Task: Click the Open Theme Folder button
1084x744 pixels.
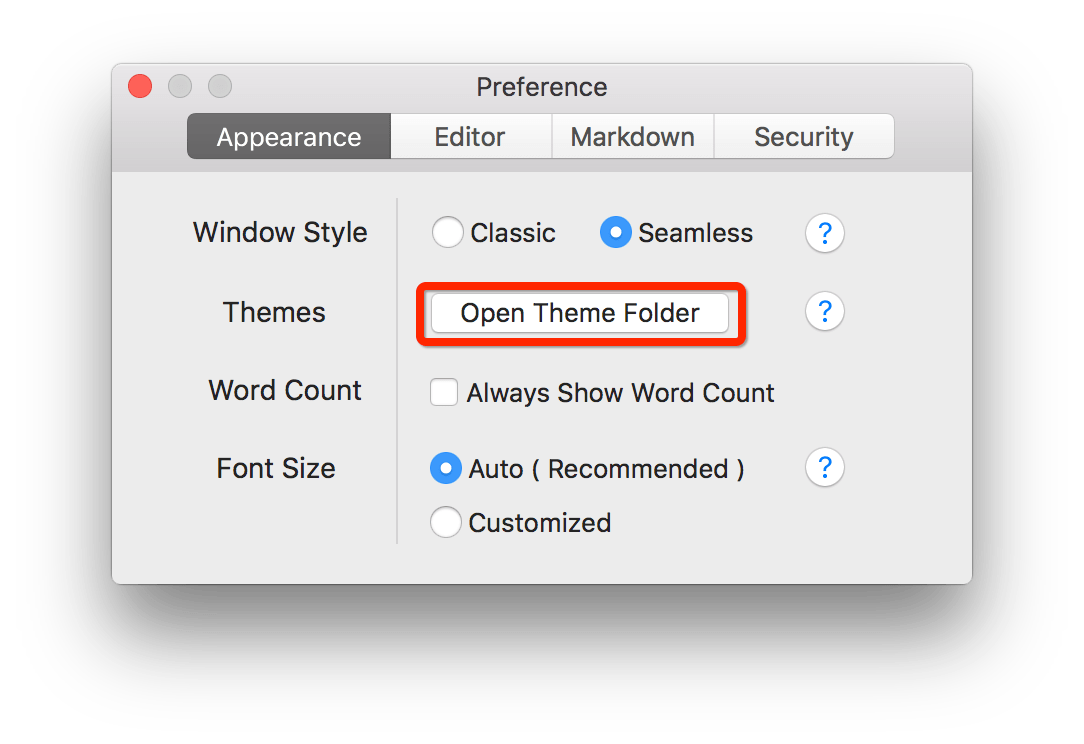Action: tap(580, 313)
